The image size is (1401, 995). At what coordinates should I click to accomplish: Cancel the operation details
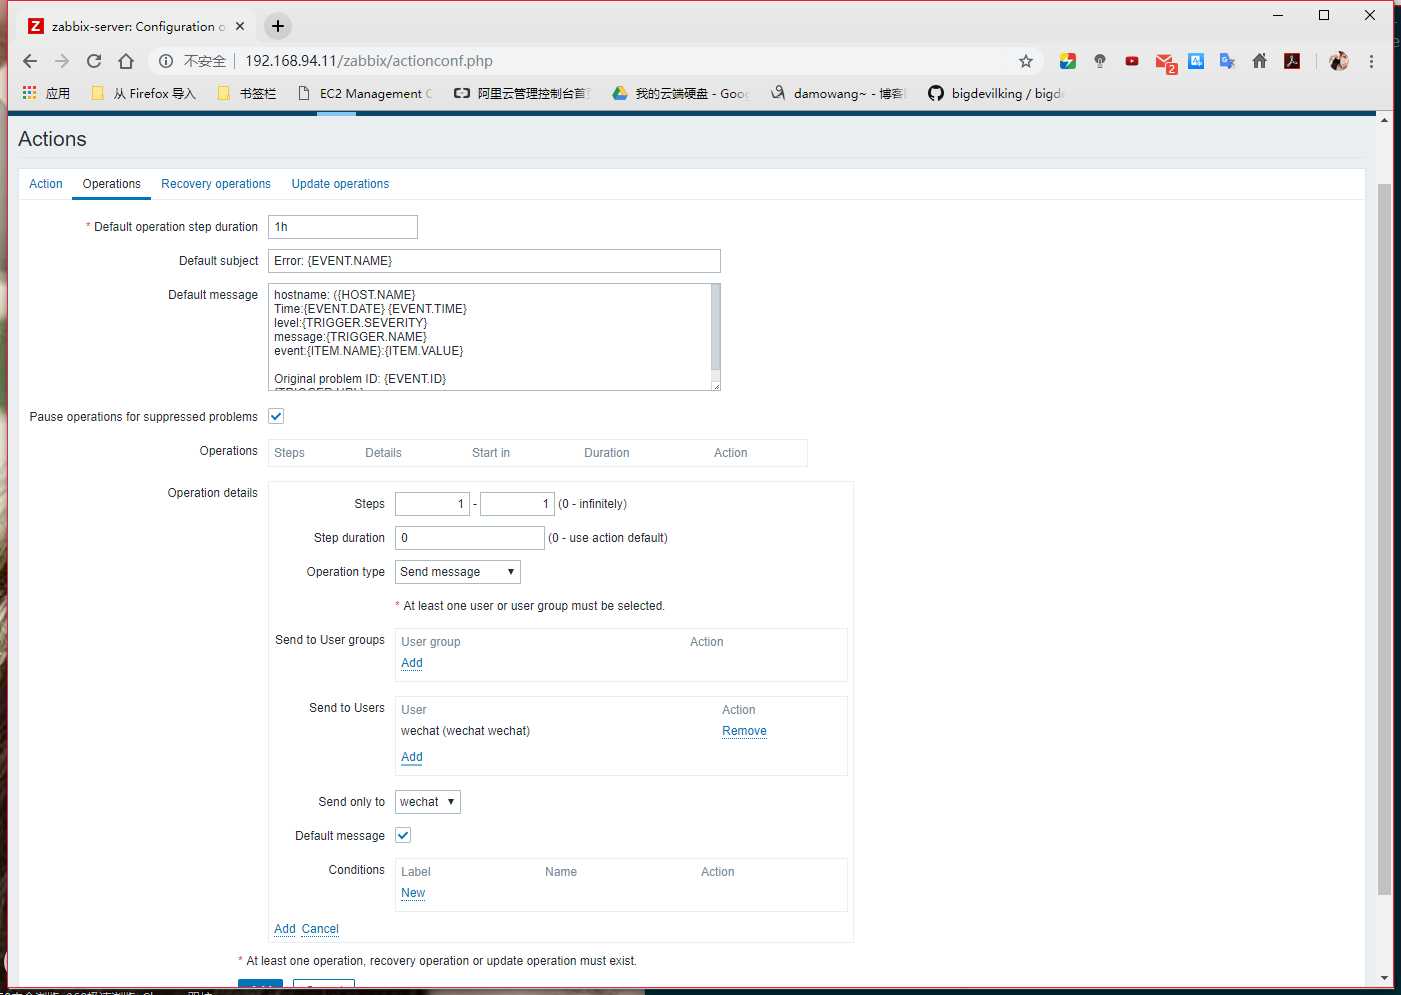[320, 929]
